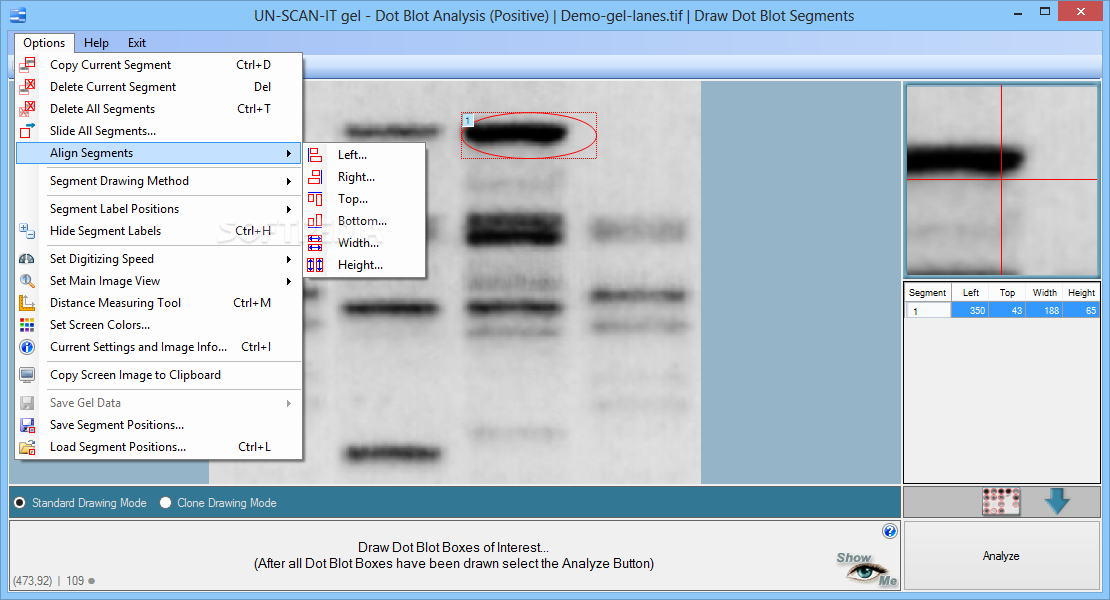Click the Height column header
1110x600 pixels.
tap(1081, 292)
